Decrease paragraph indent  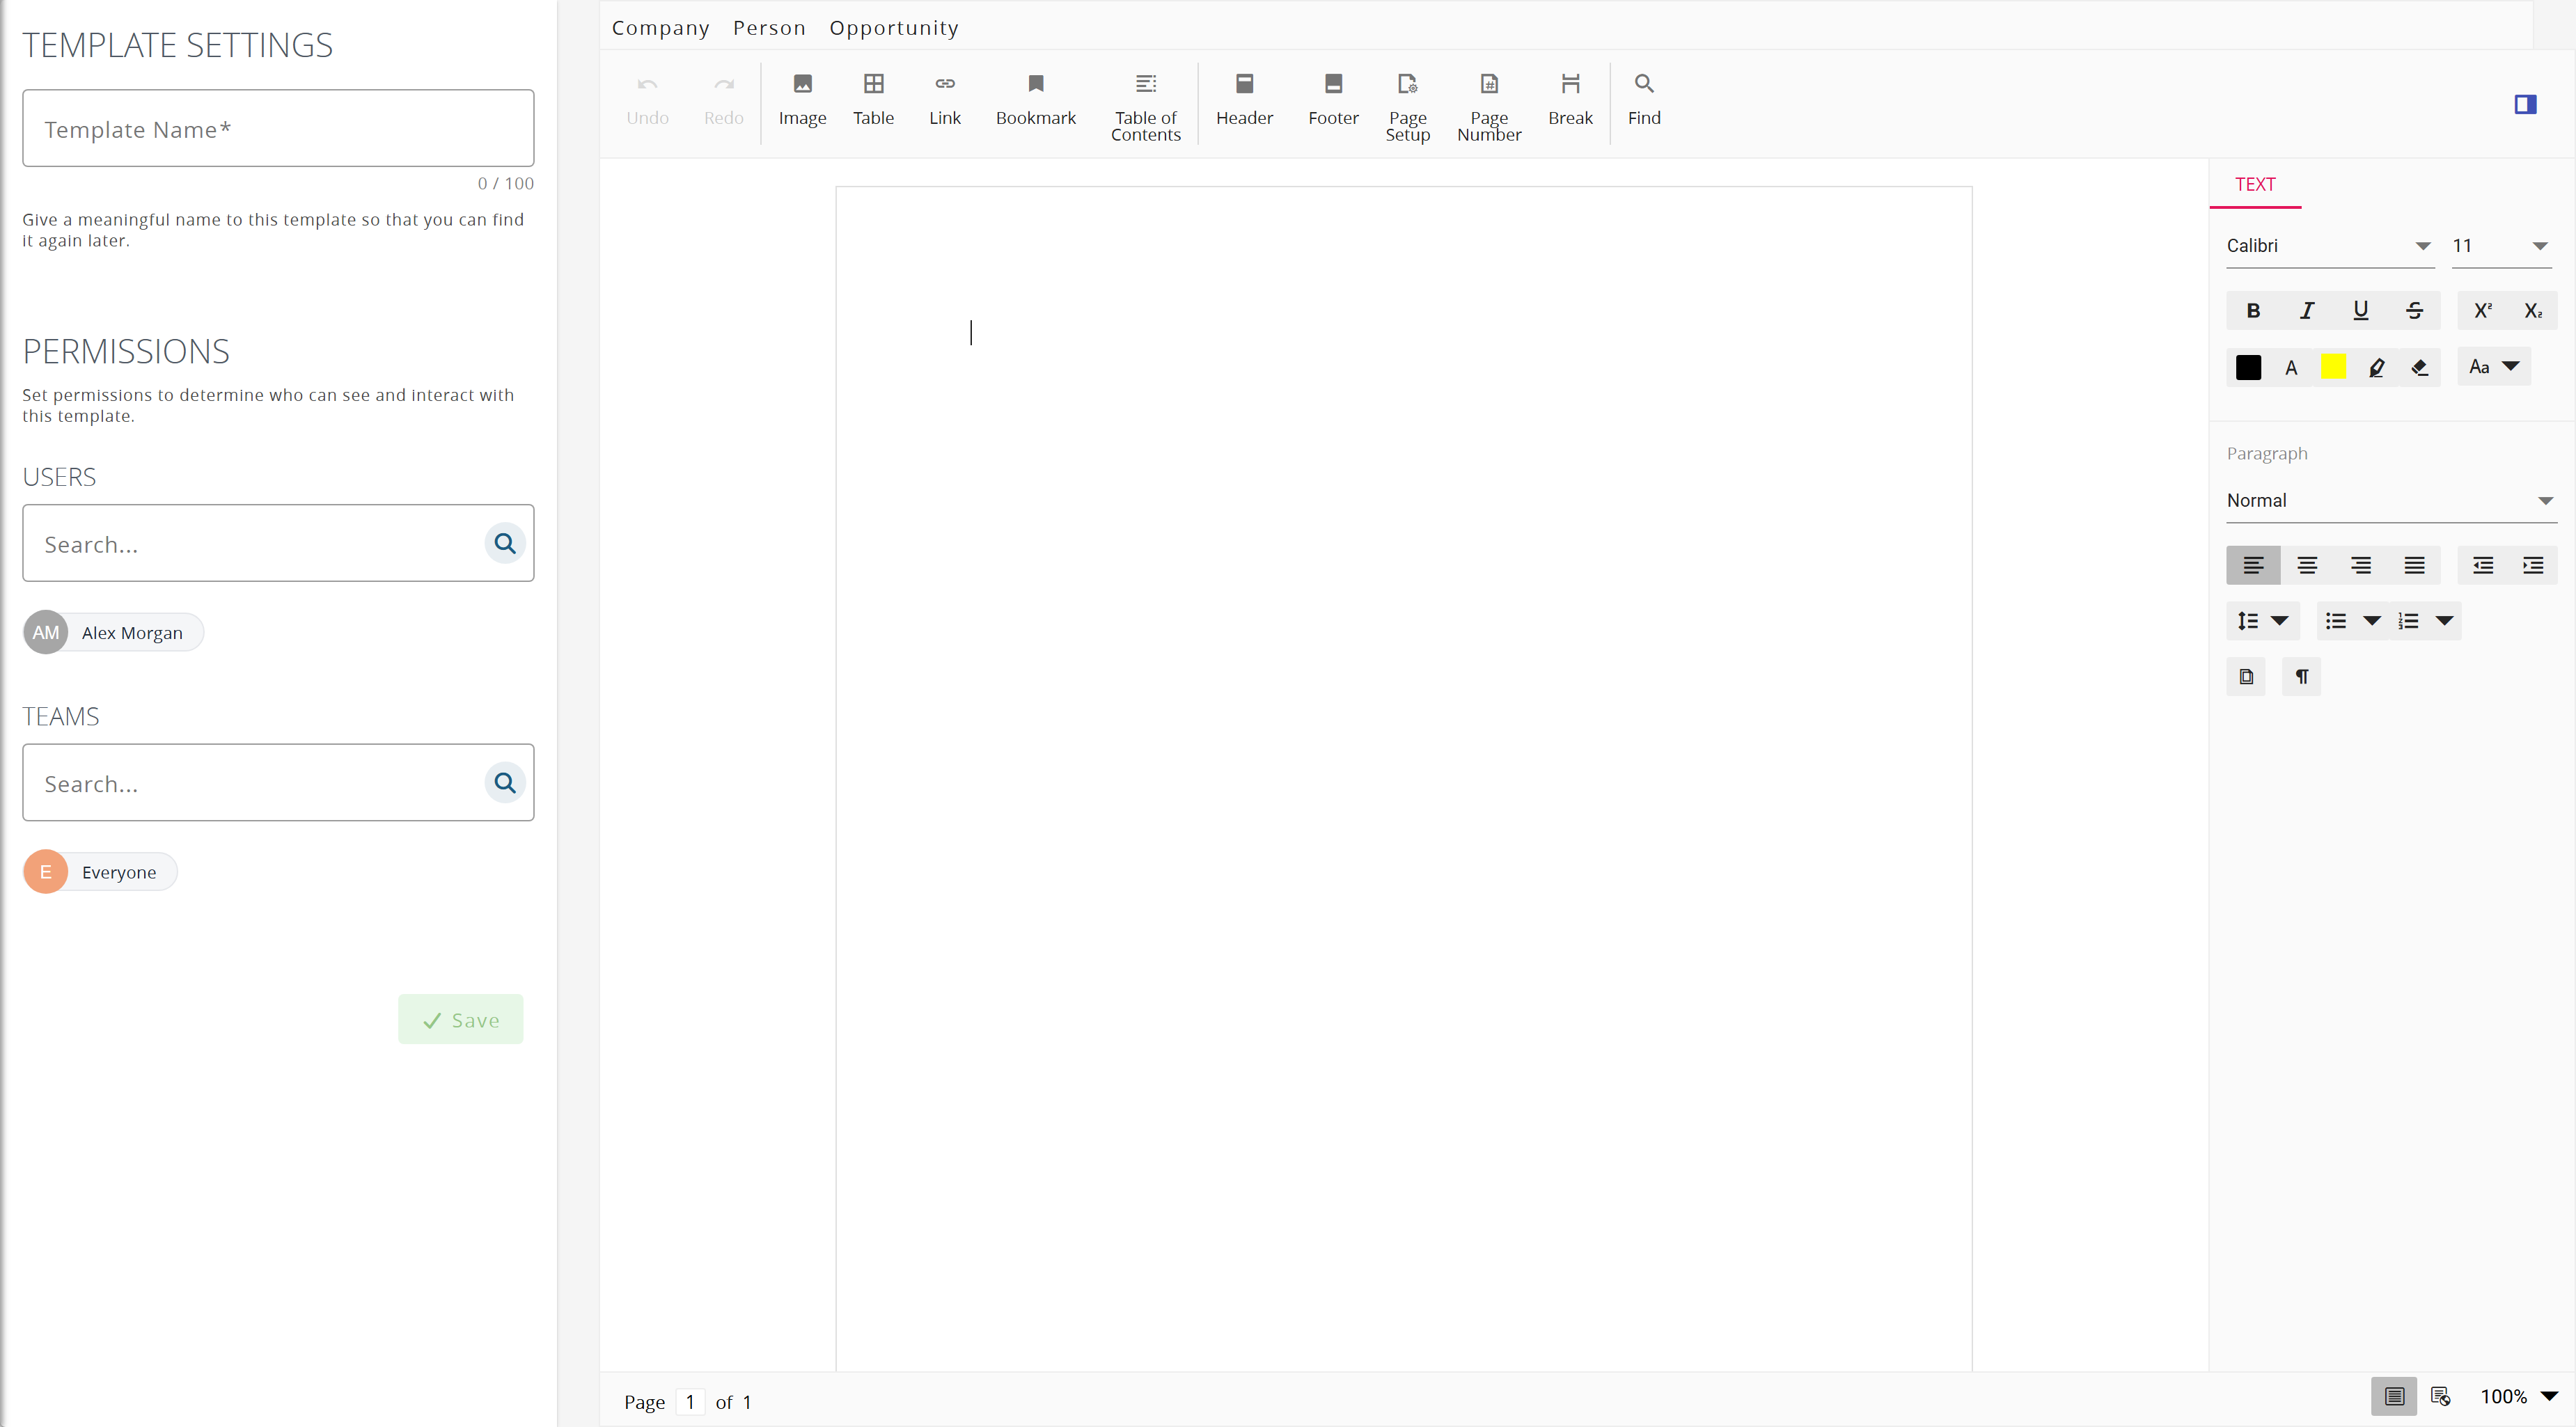click(2483, 565)
